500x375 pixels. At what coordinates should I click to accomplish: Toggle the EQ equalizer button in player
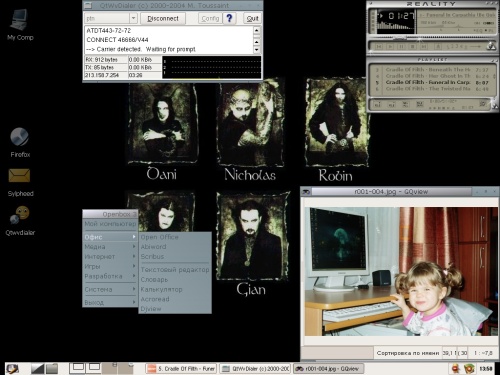[479, 31]
